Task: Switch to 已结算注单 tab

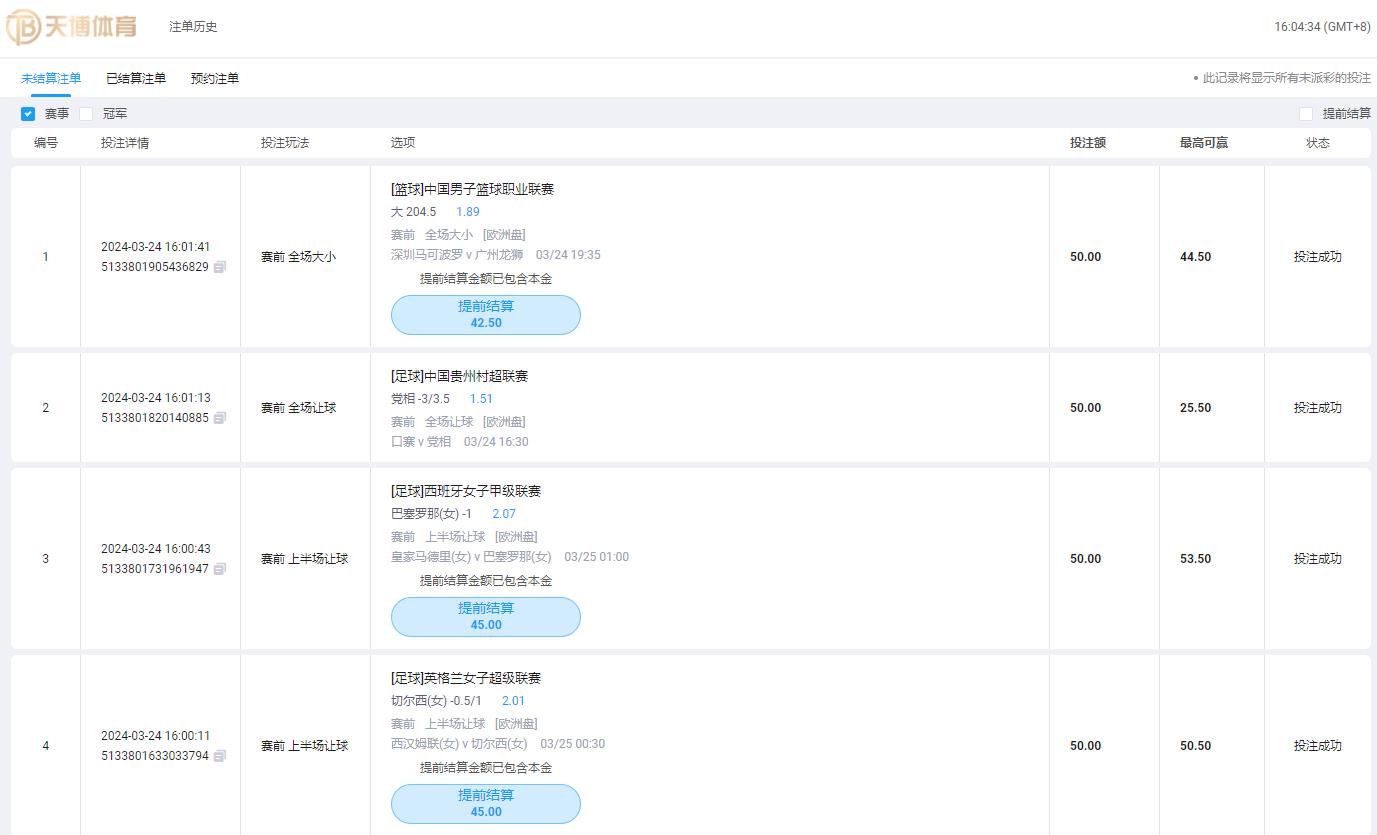Action: 136,78
